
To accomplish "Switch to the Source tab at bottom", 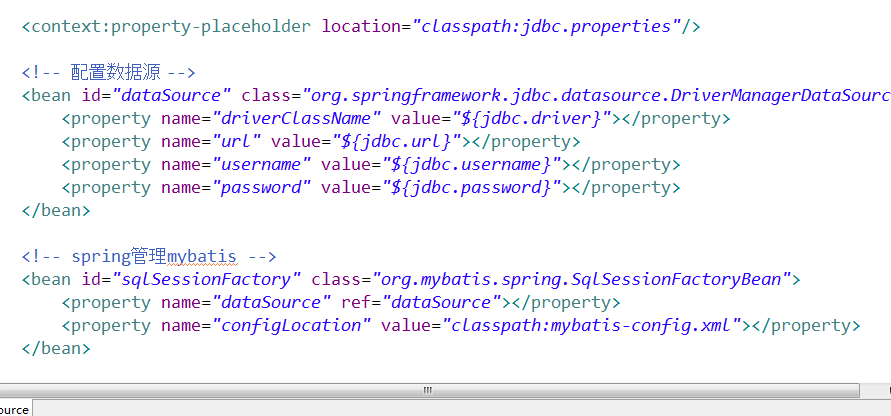I will (x=15, y=409).
